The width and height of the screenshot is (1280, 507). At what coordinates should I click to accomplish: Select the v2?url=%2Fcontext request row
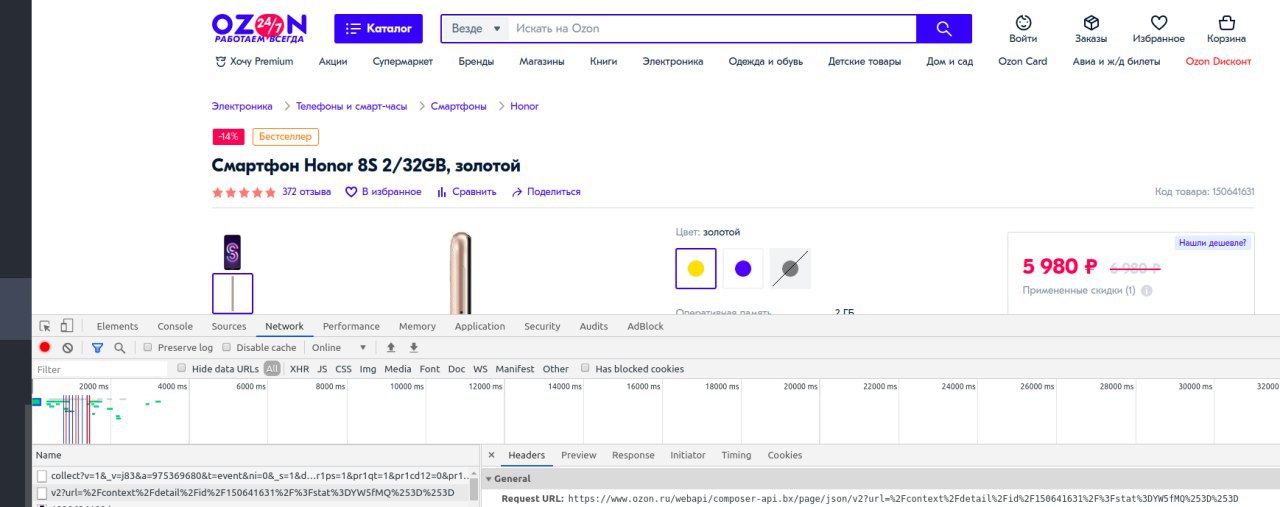251,492
